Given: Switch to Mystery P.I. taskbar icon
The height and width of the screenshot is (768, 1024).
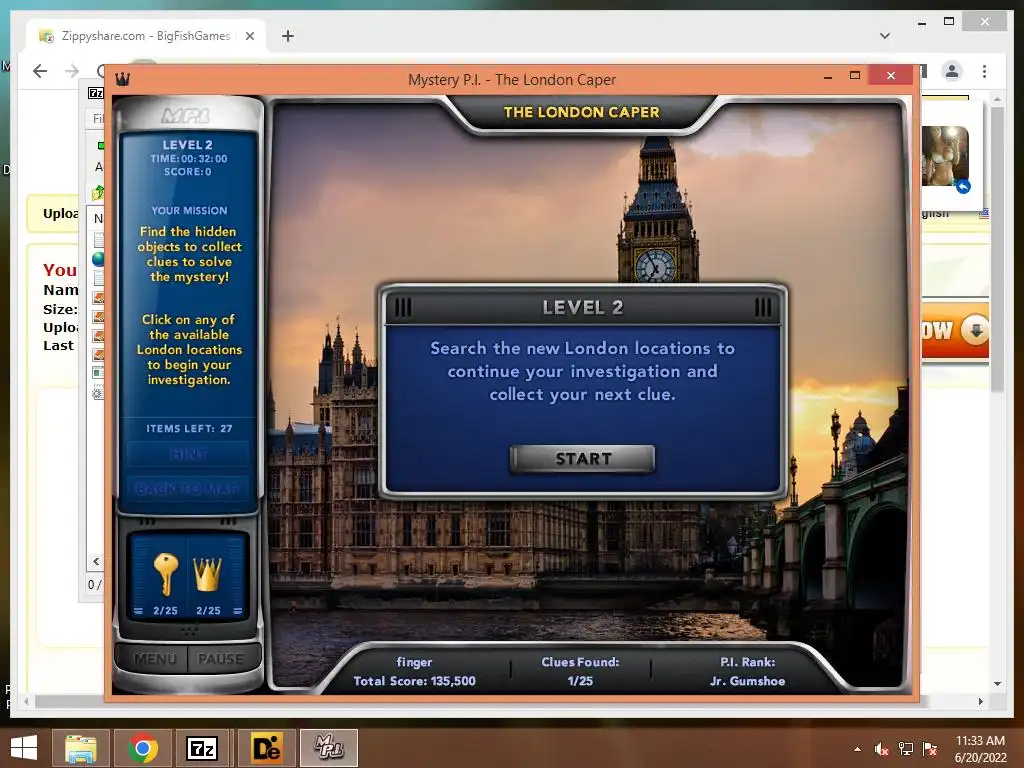Looking at the screenshot, I should click(328, 748).
